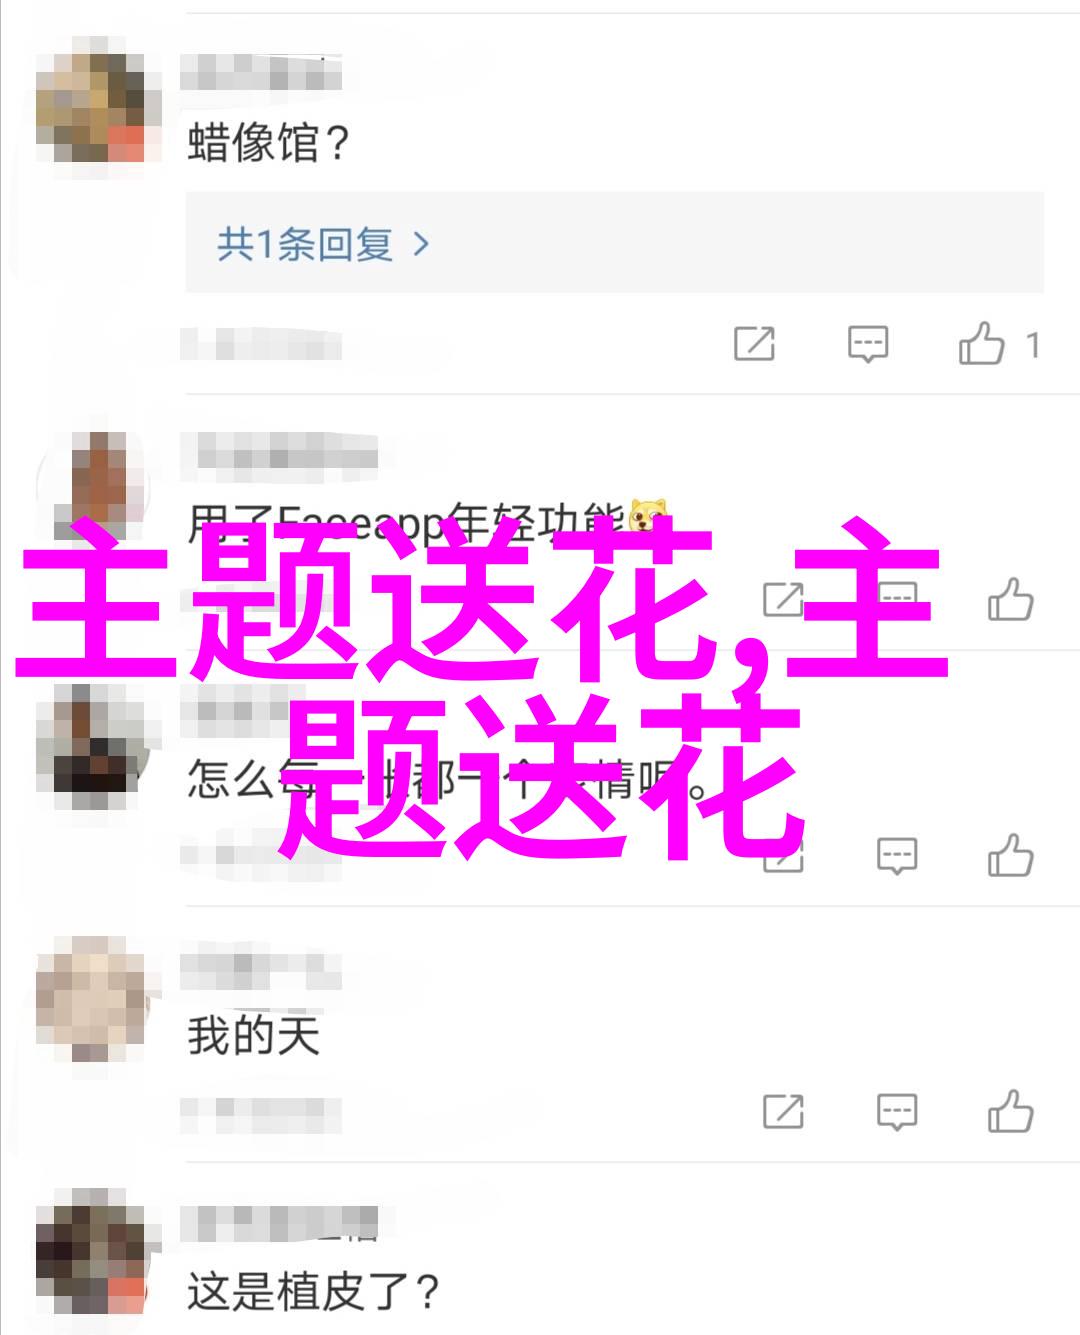
Task: Like the 怎么 comment with thumbs-up
Action: (1010, 855)
